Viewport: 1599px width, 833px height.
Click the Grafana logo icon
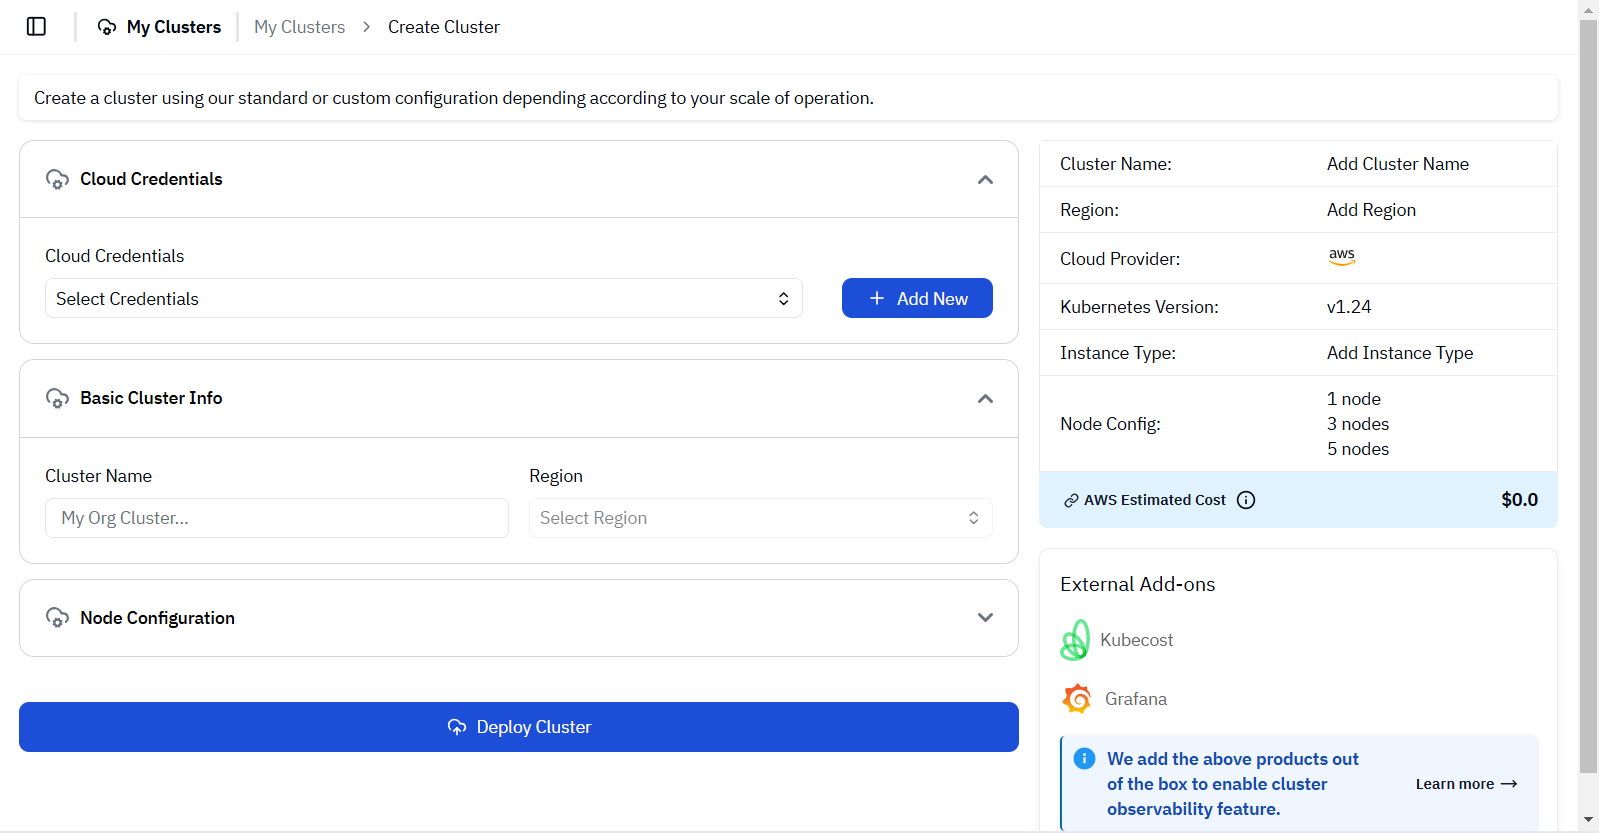click(x=1077, y=699)
